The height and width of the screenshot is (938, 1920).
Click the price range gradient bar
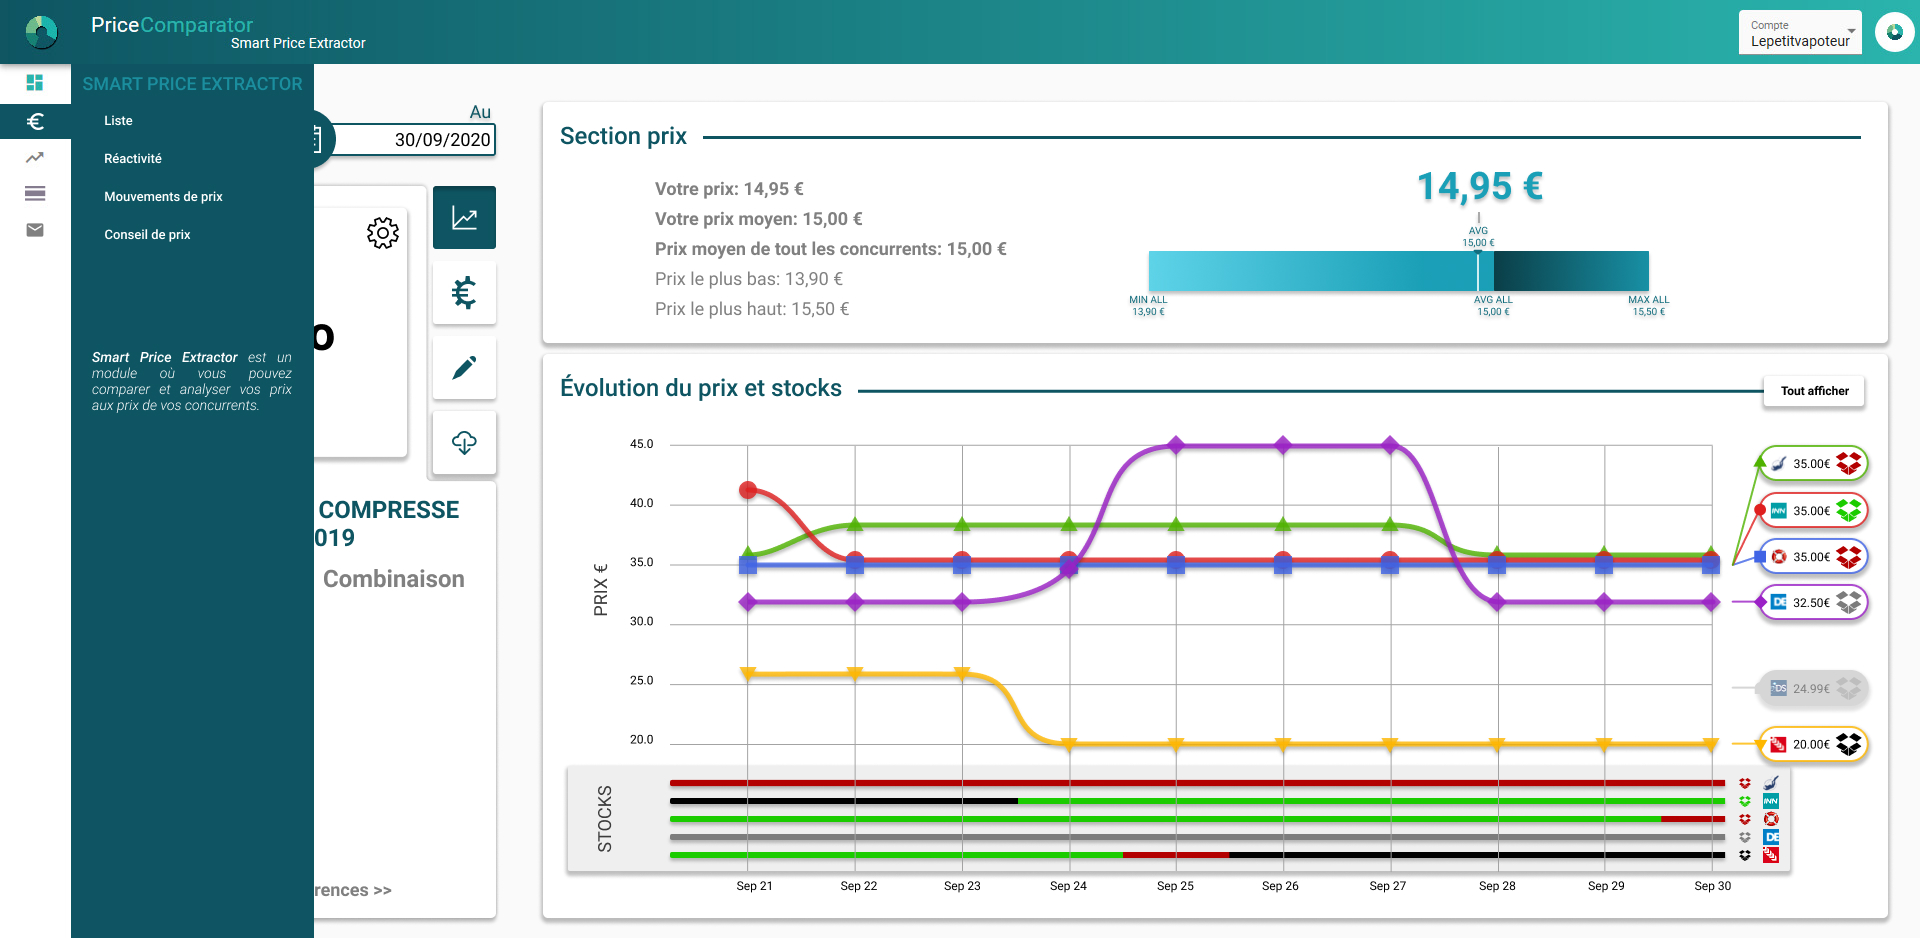click(1398, 271)
